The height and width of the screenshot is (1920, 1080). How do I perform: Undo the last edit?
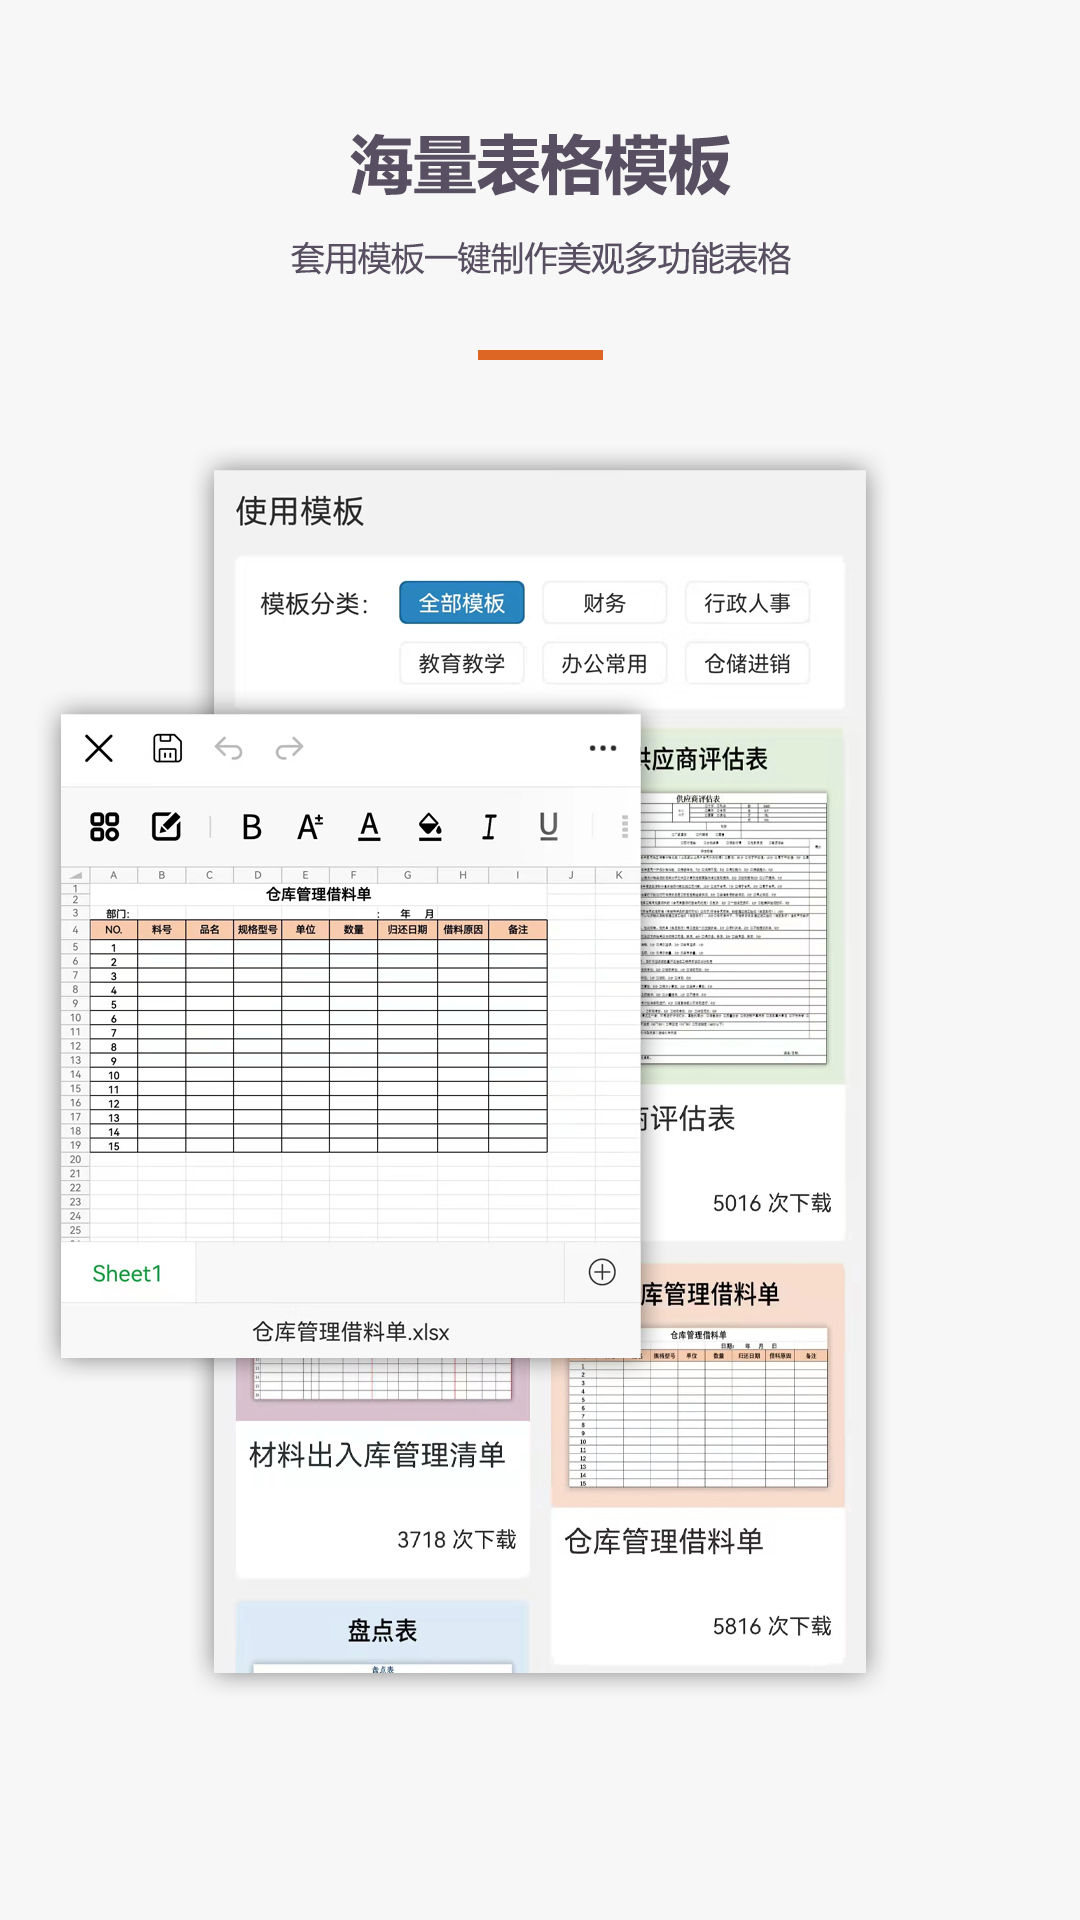pyautogui.click(x=229, y=748)
